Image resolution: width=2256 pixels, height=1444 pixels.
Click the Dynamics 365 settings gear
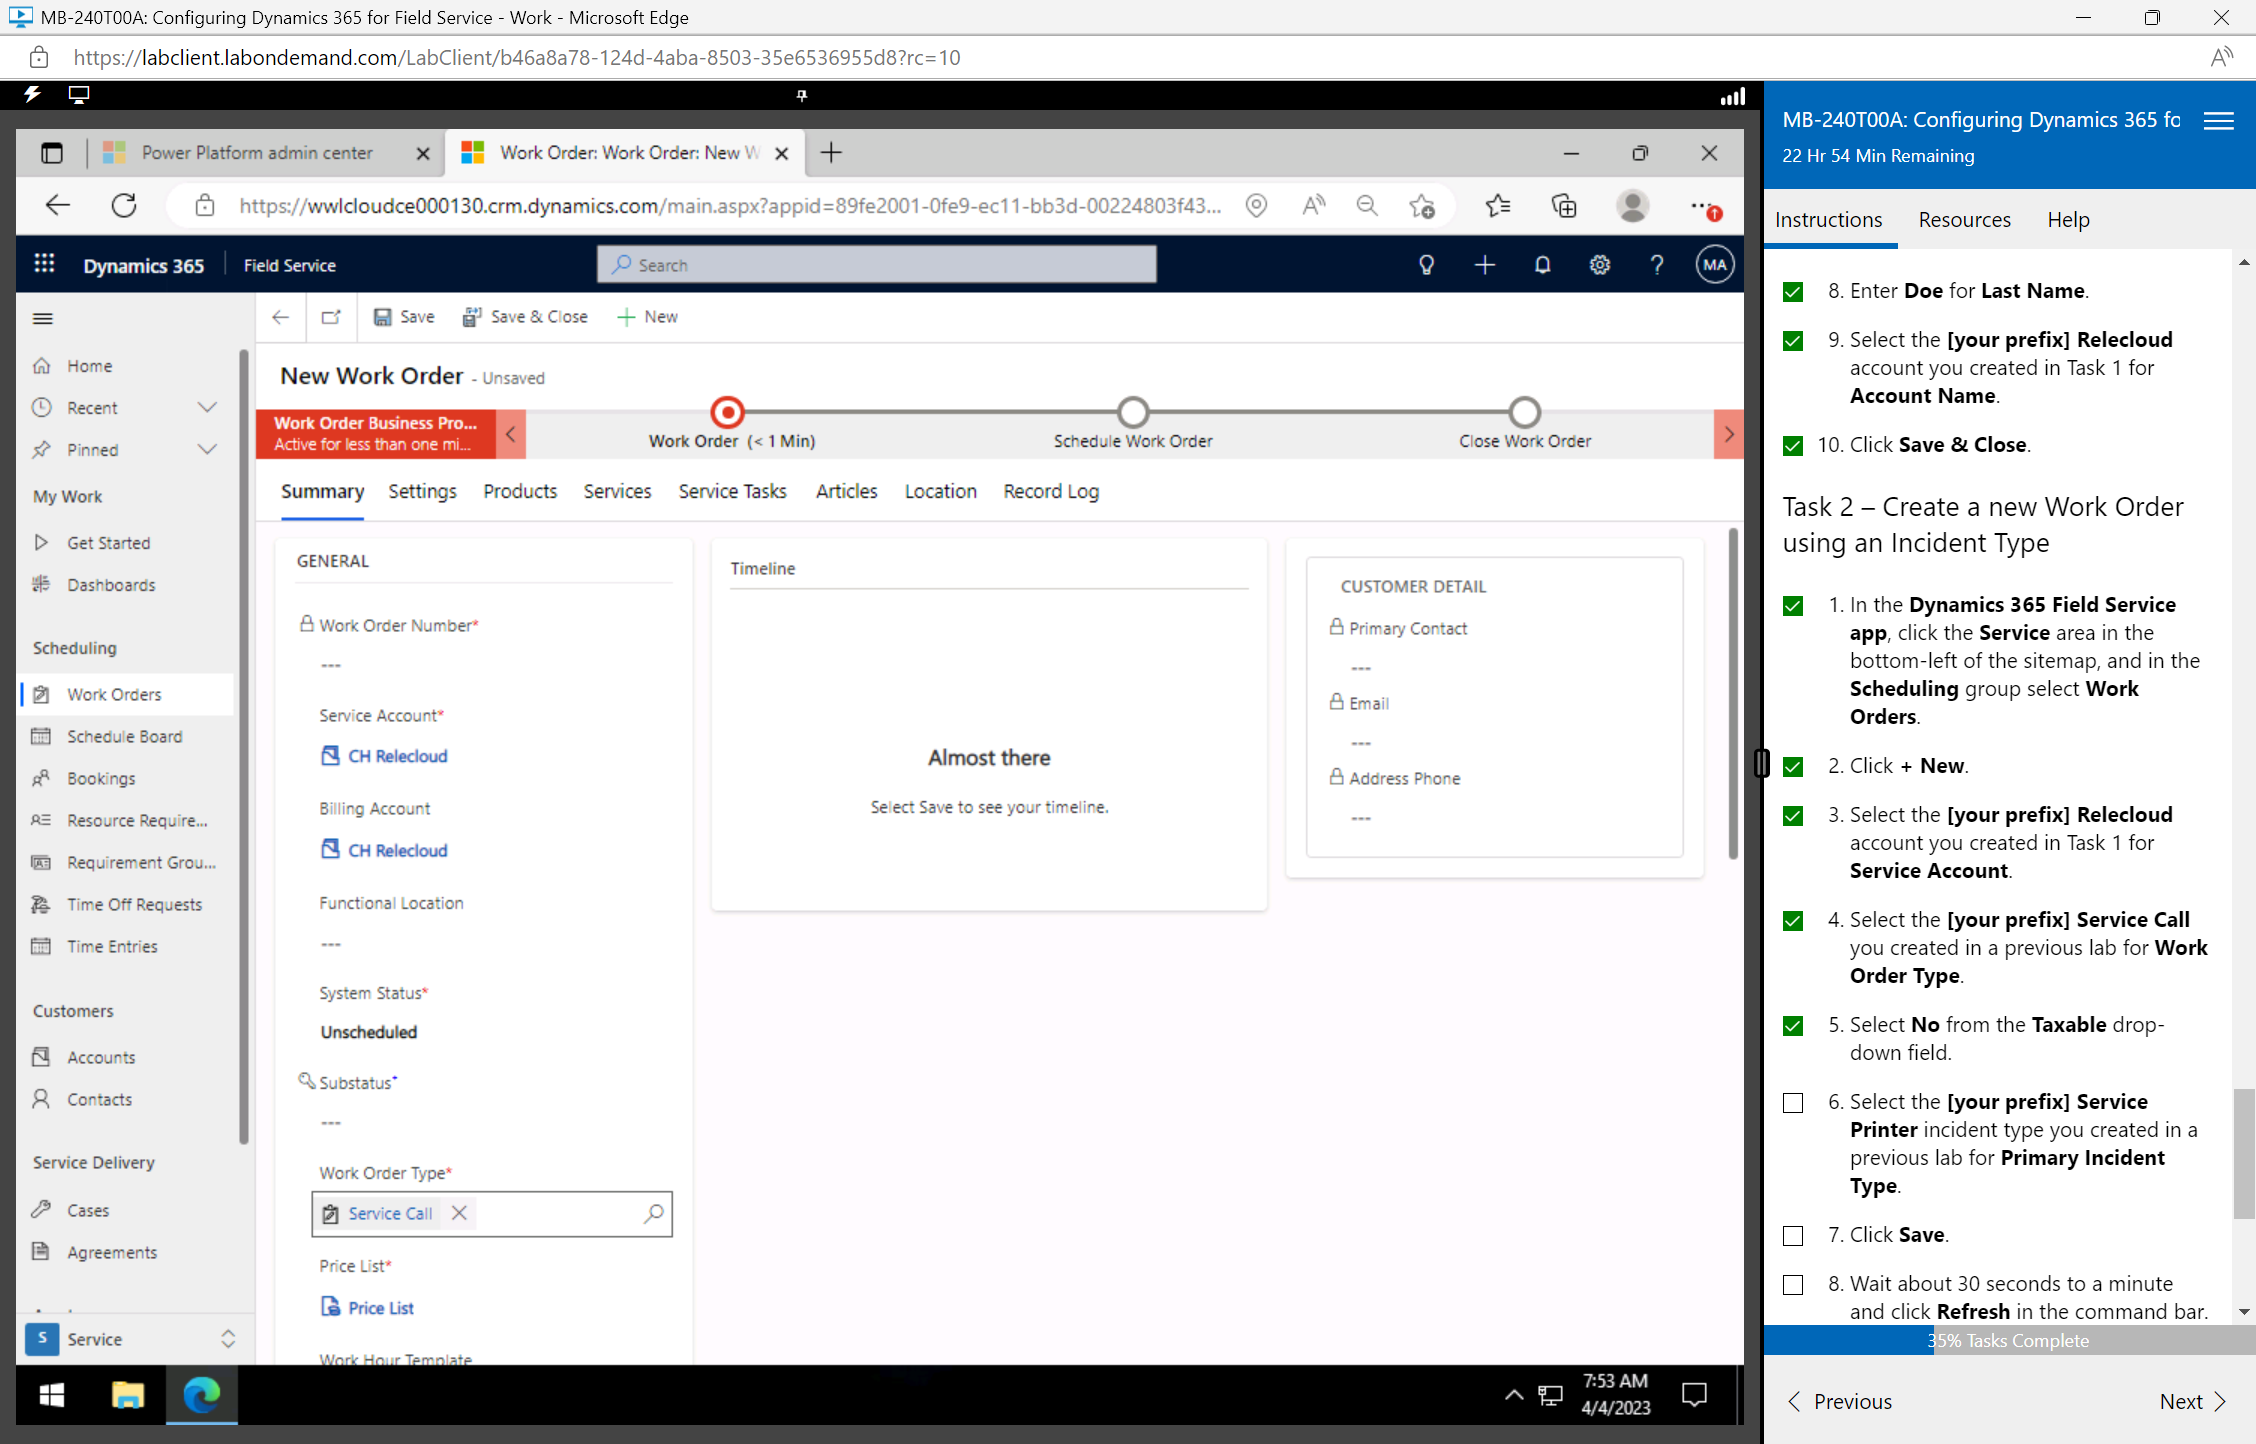pyautogui.click(x=1599, y=264)
